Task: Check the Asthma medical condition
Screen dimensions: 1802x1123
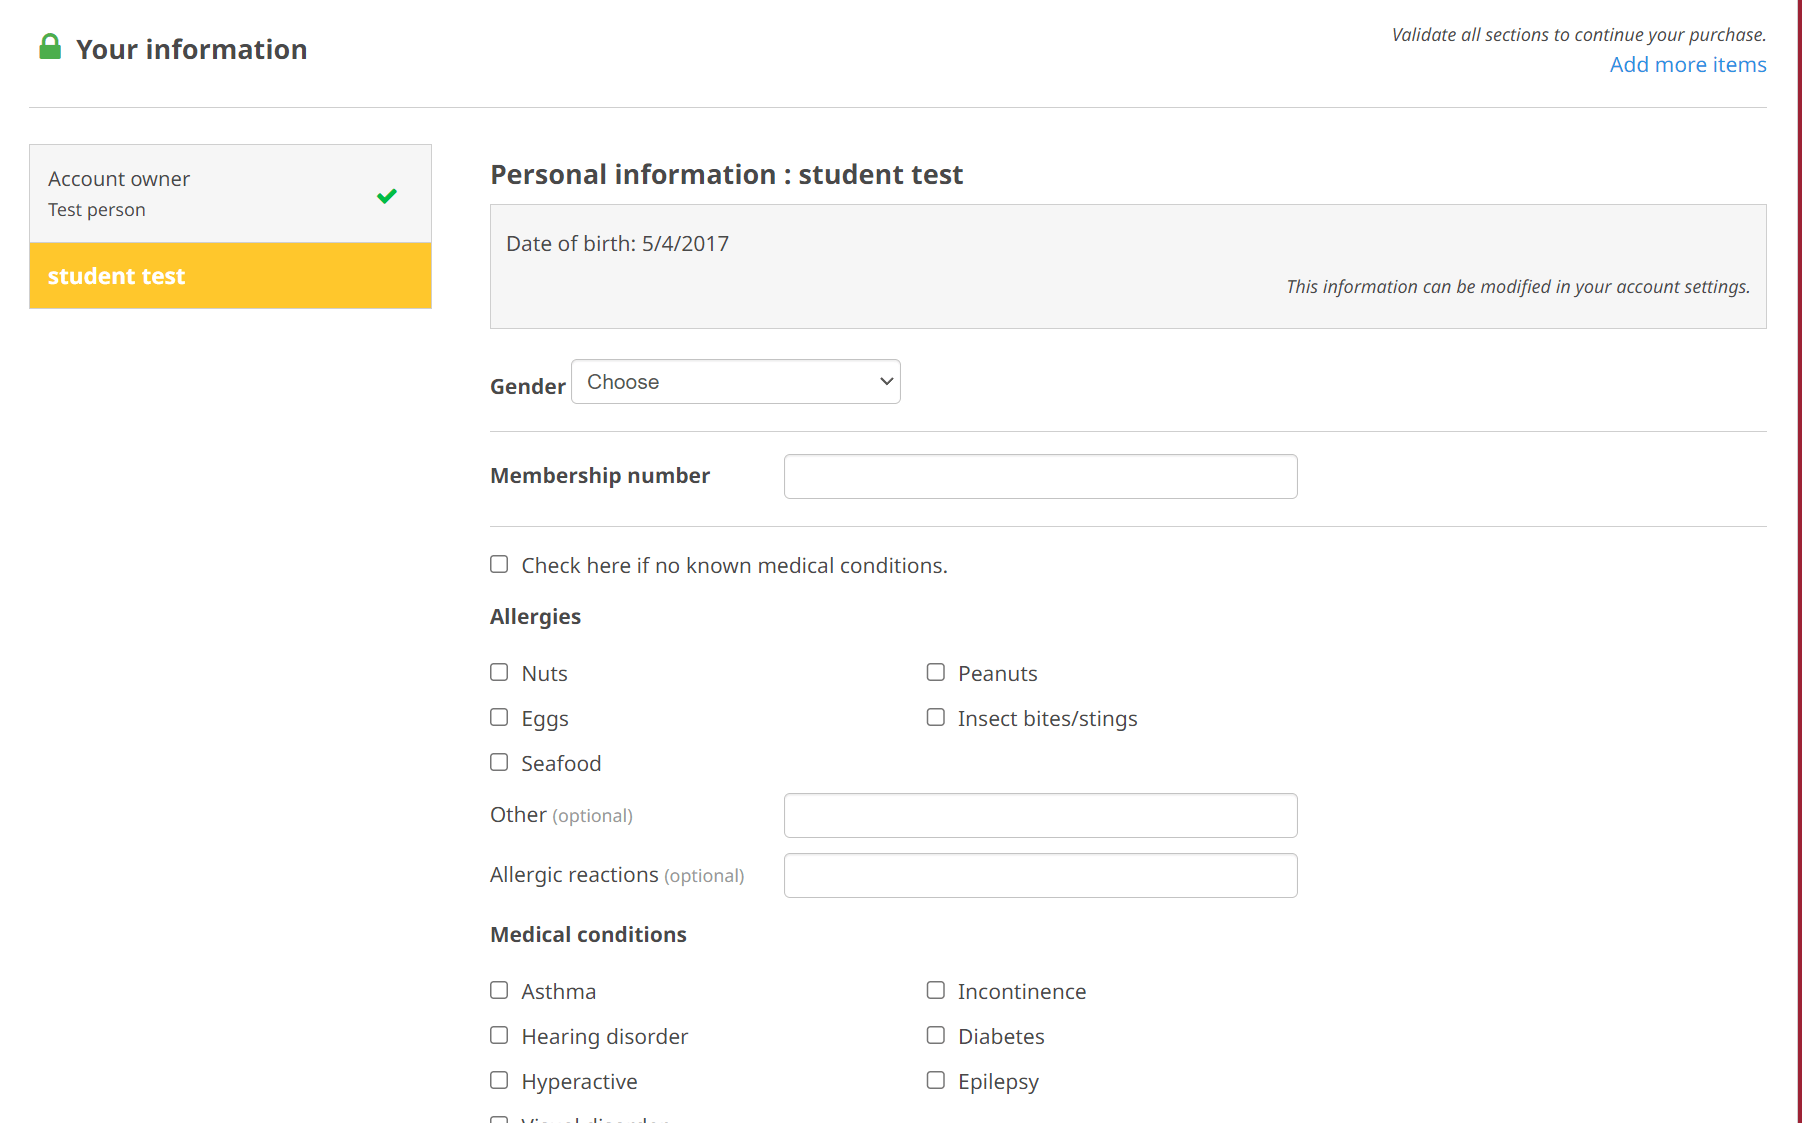Action: [x=499, y=990]
